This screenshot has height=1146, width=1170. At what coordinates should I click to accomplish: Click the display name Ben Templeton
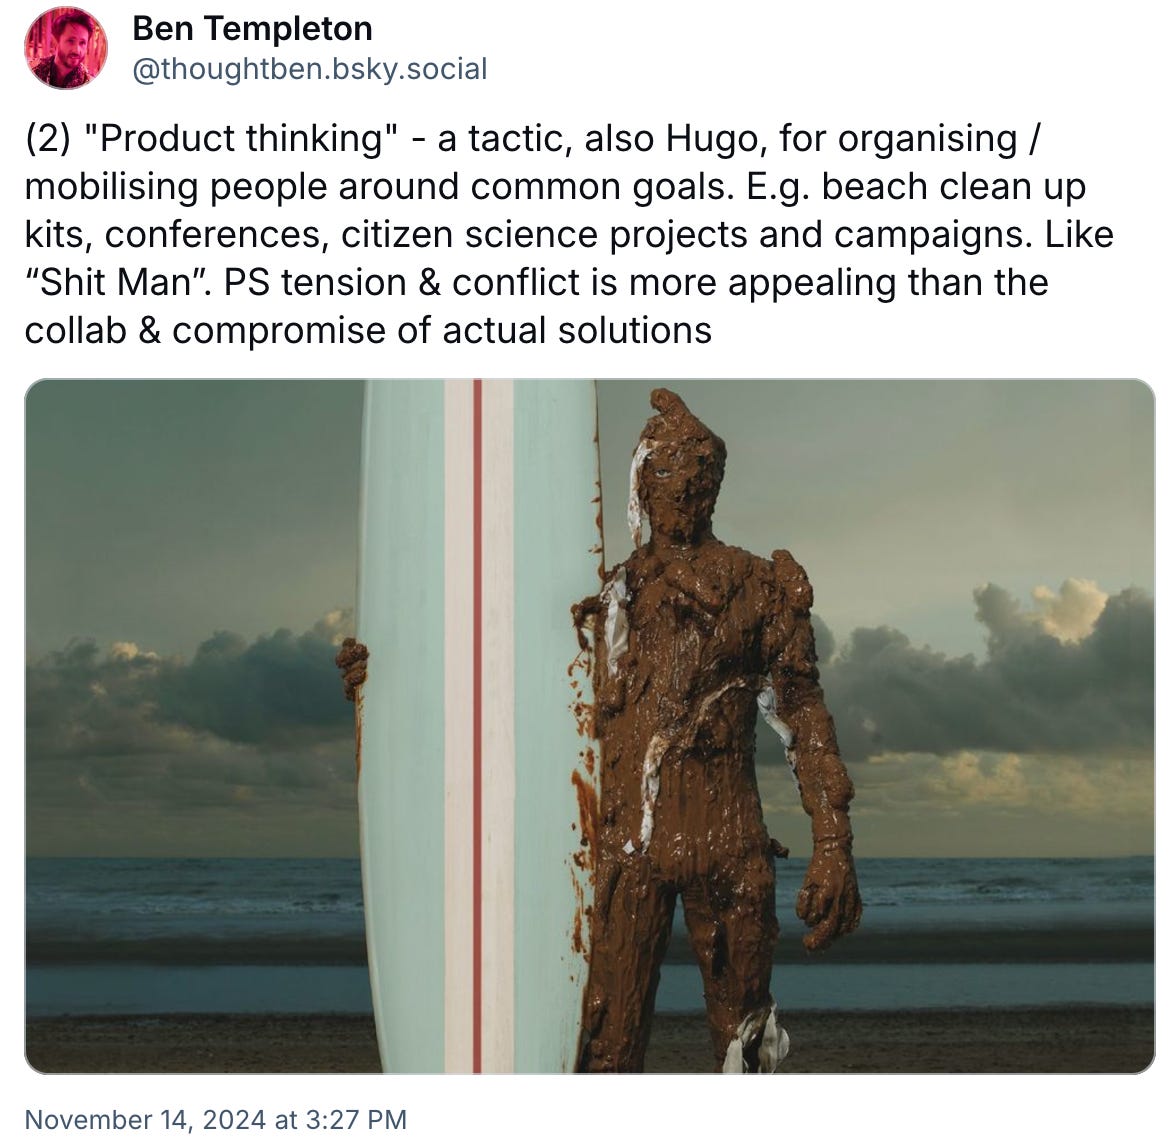click(x=252, y=29)
